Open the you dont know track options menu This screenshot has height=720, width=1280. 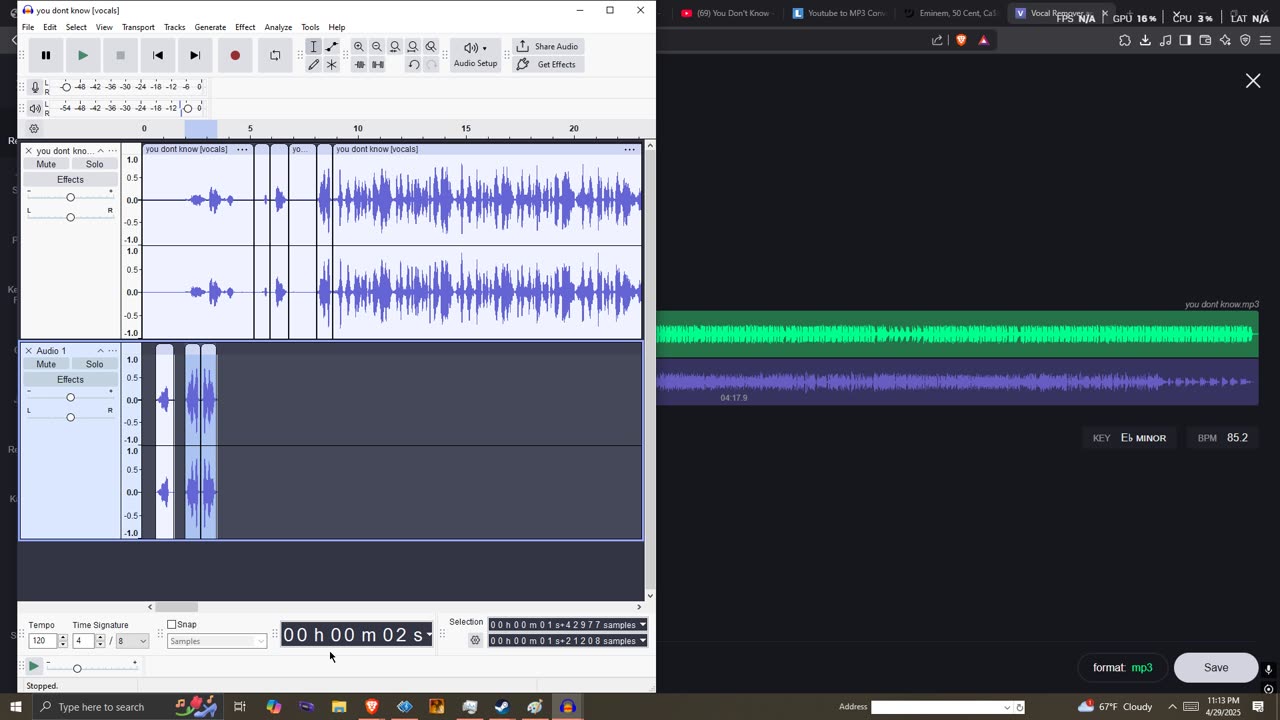112,151
